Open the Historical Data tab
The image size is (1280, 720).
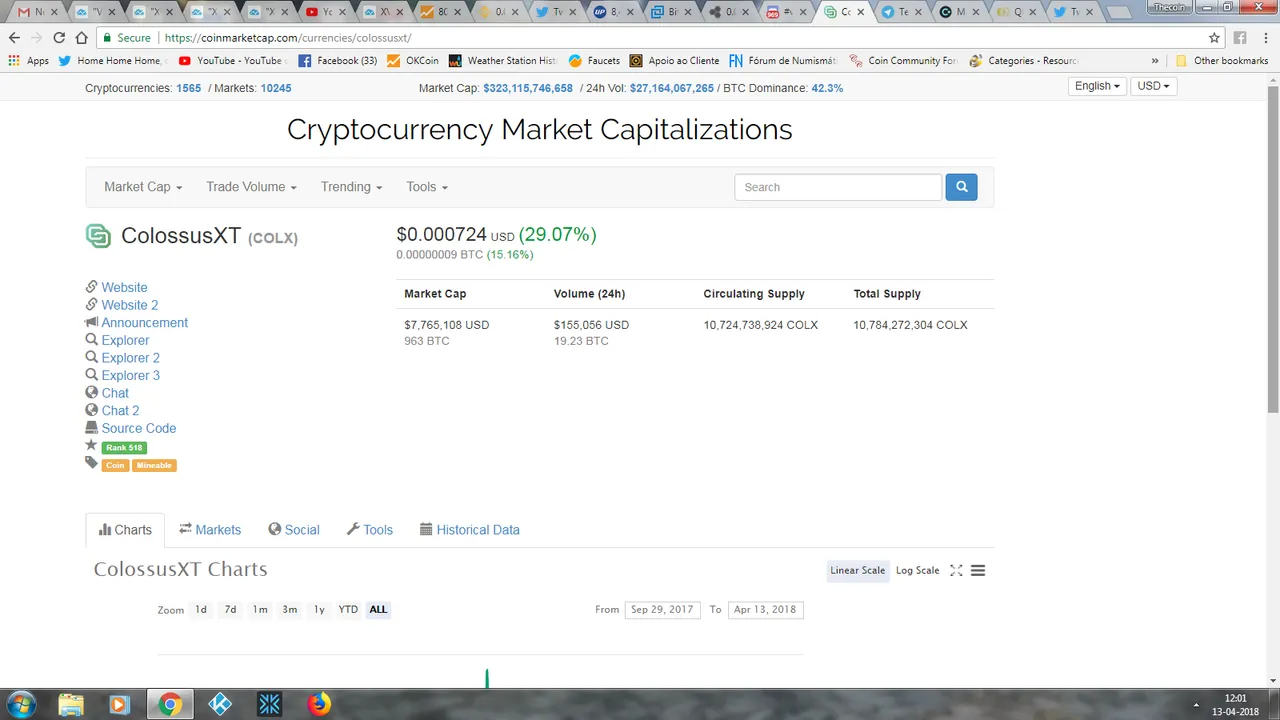coord(470,530)
